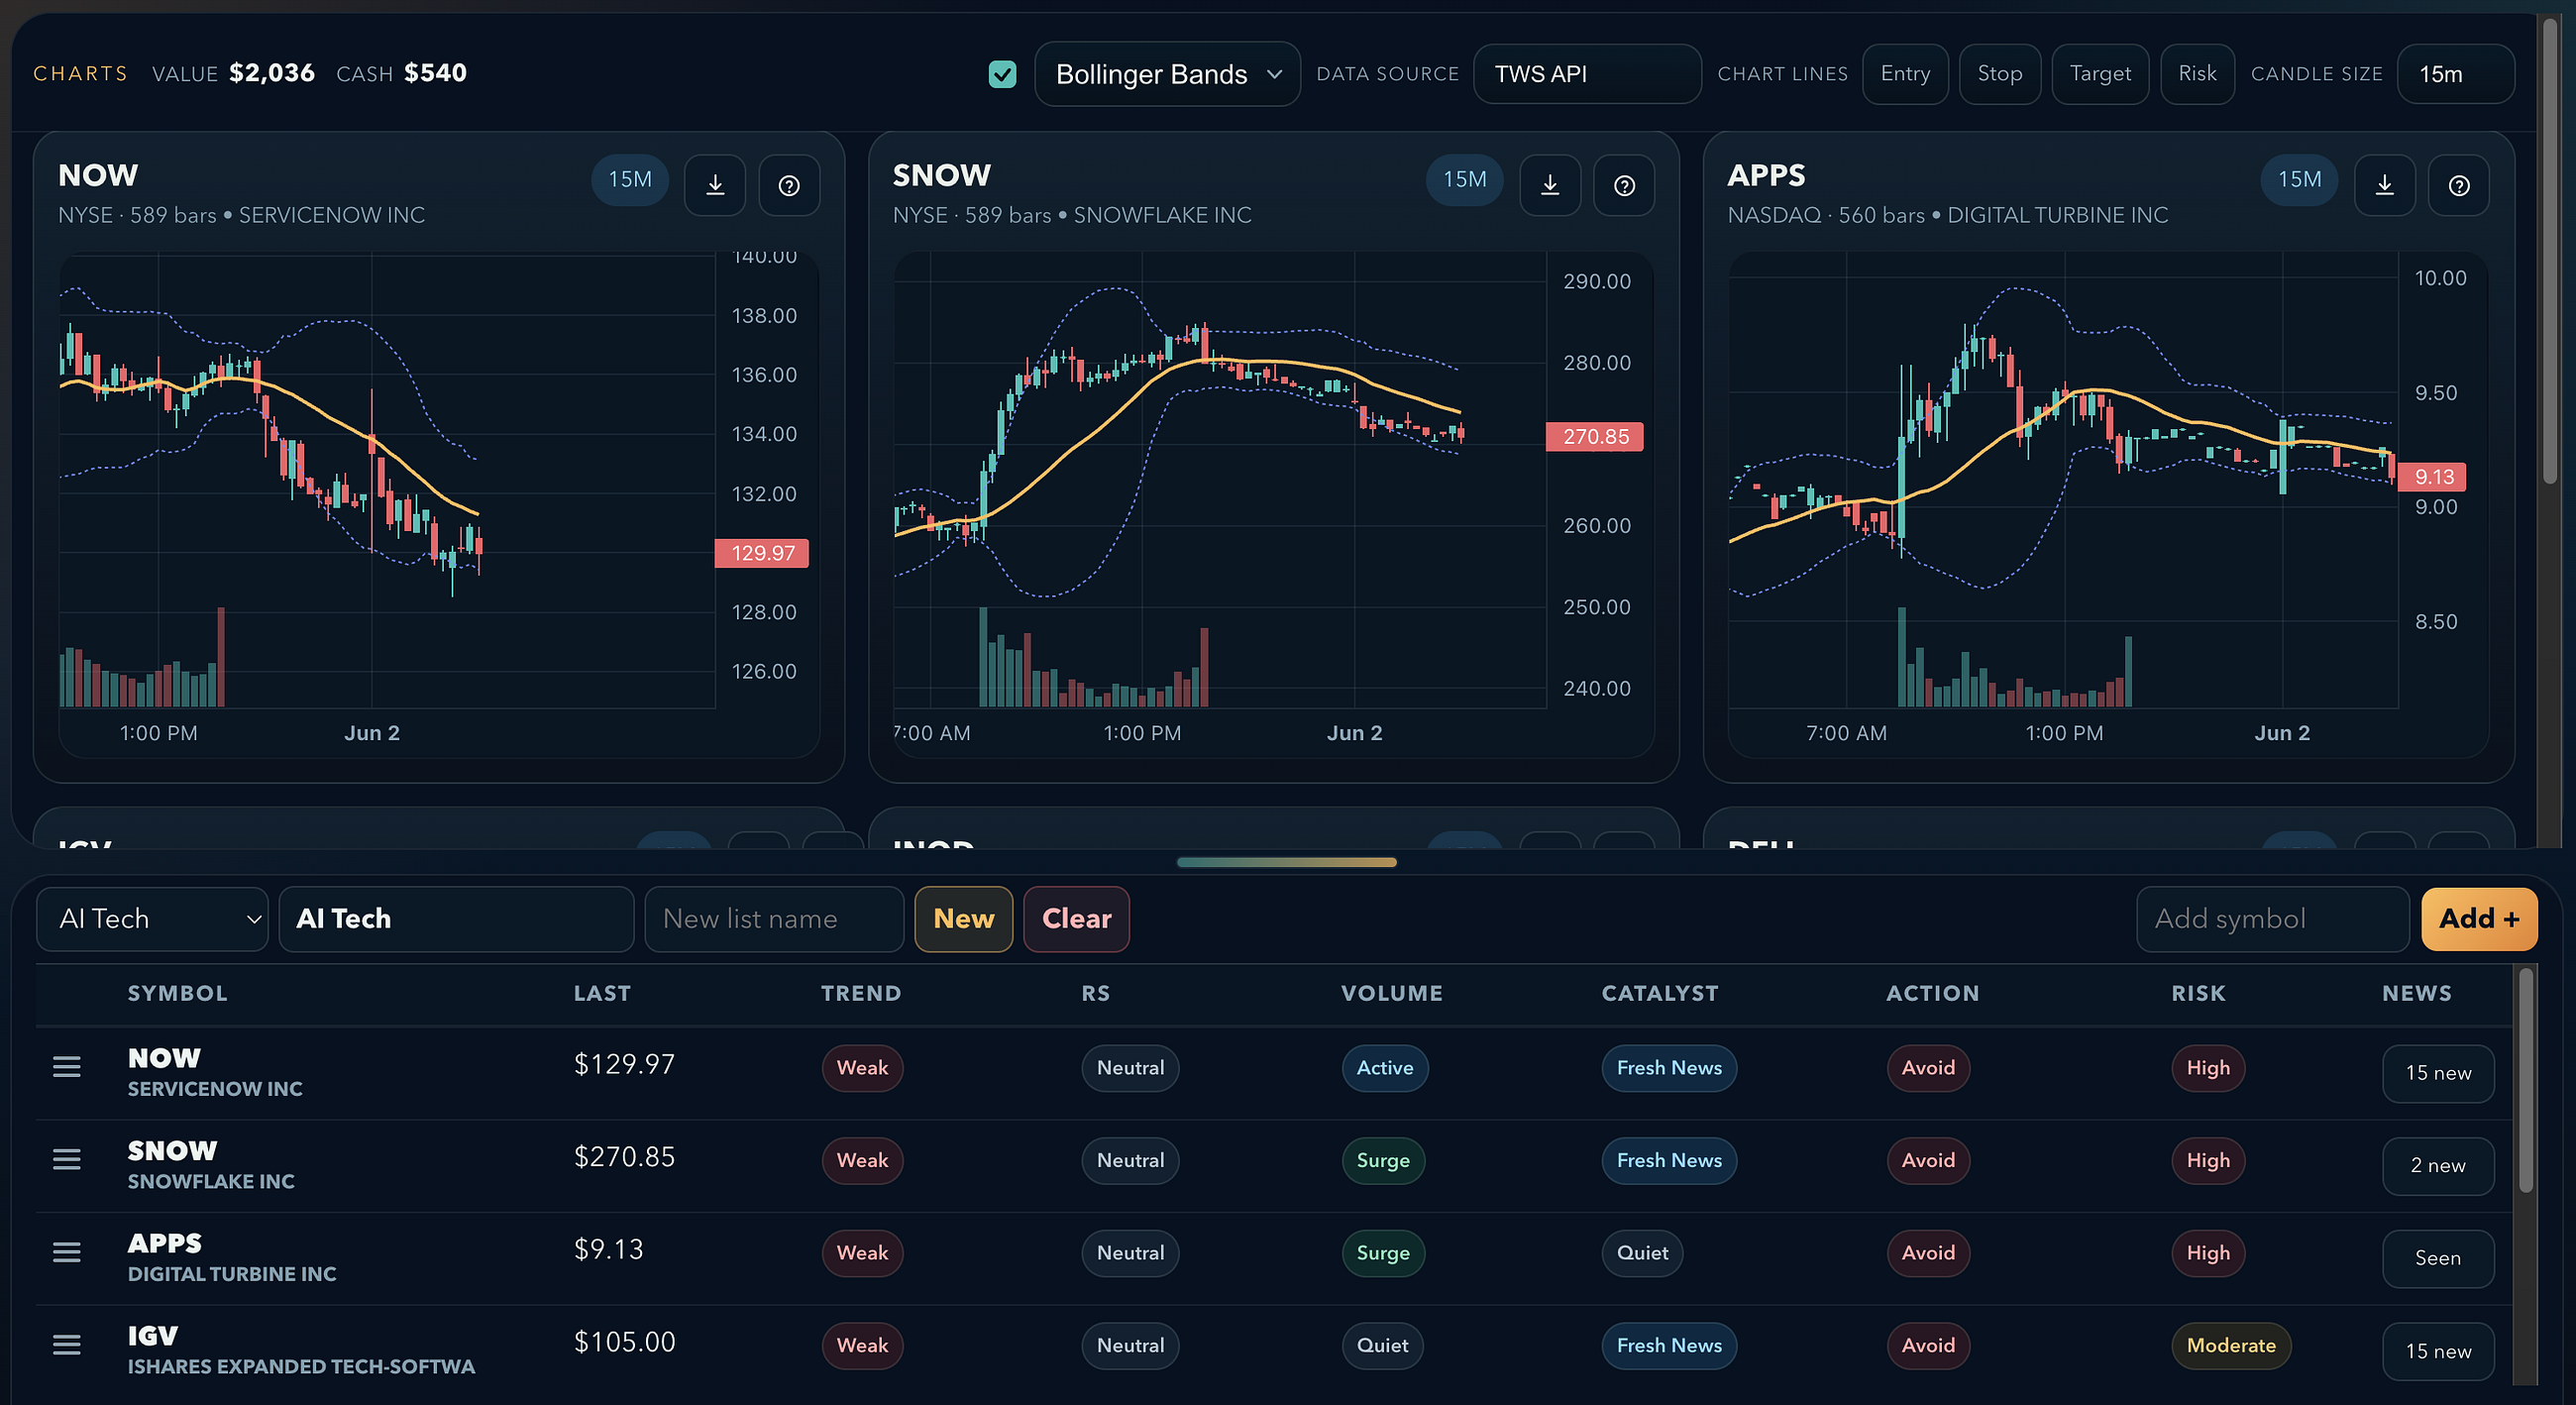Open the 15 new news for NOW
2576x1405 pixels.
2437,1074
